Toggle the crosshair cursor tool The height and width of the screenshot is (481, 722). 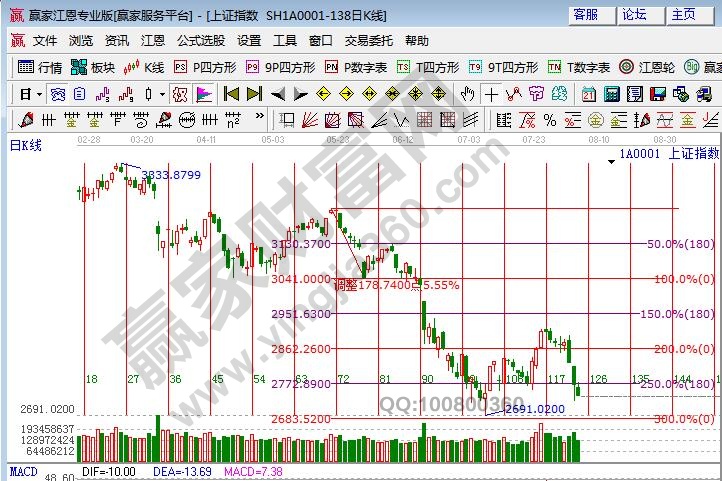click(491, 94)
